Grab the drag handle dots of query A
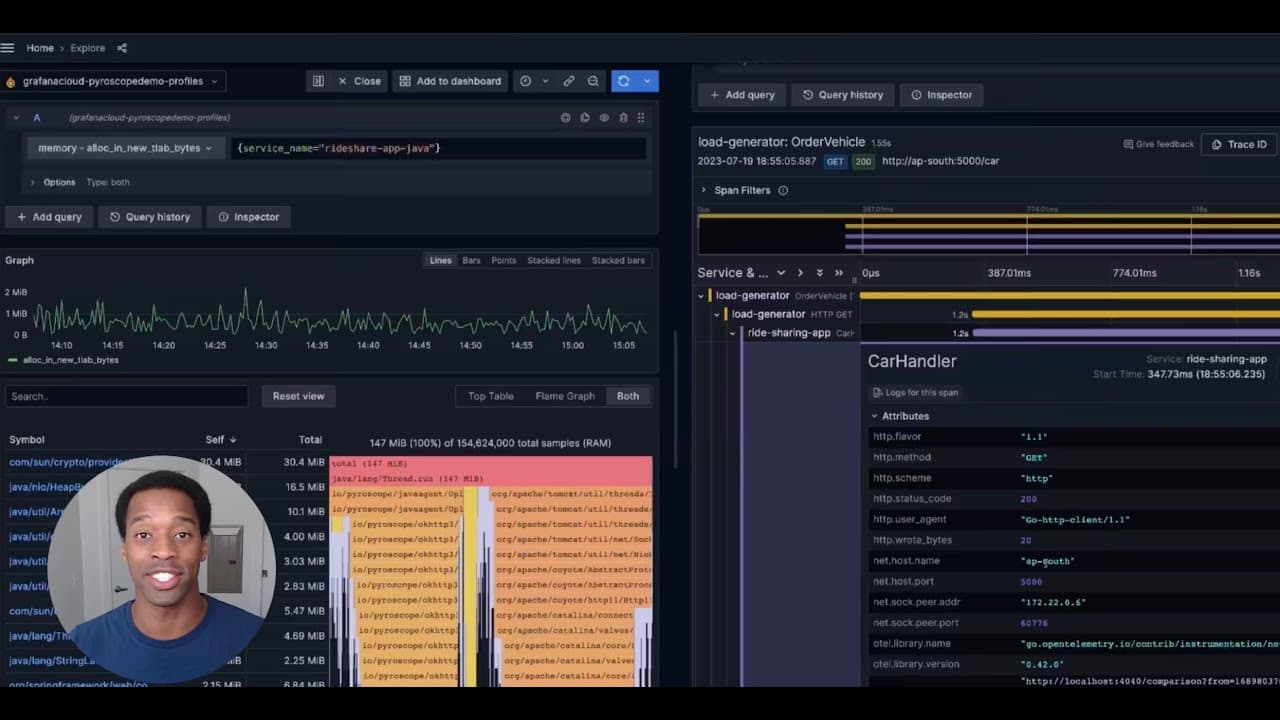This screenshot has width=1280, height=720. [641, 118]
